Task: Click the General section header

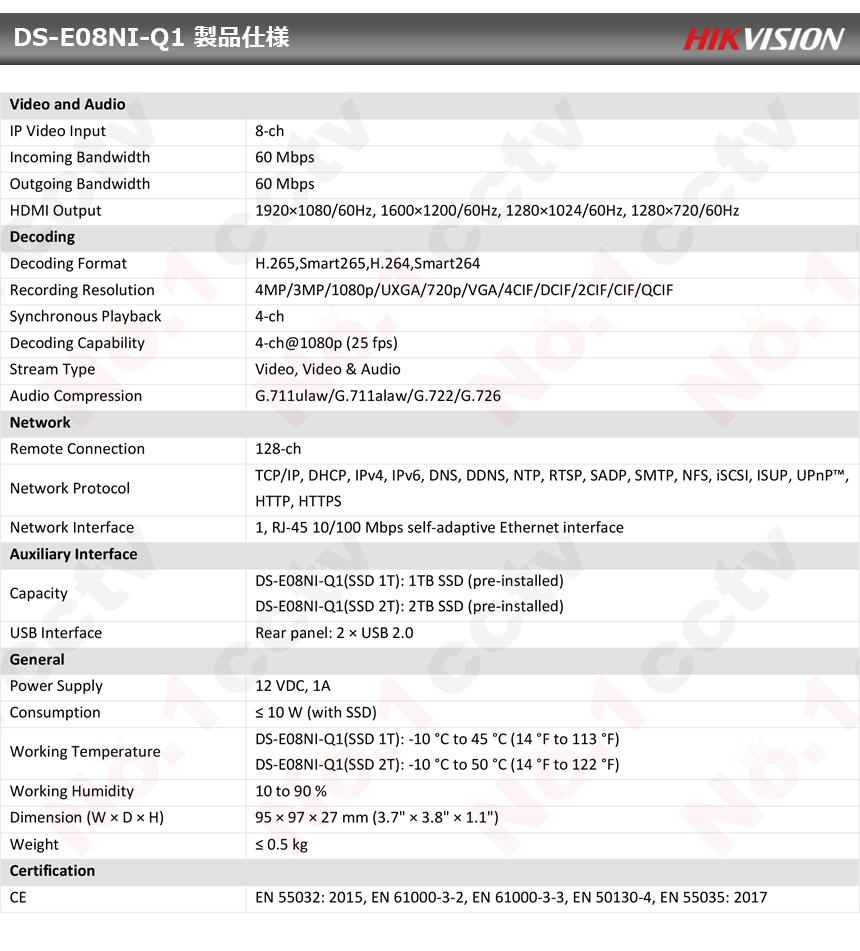Action: (37, 660)
